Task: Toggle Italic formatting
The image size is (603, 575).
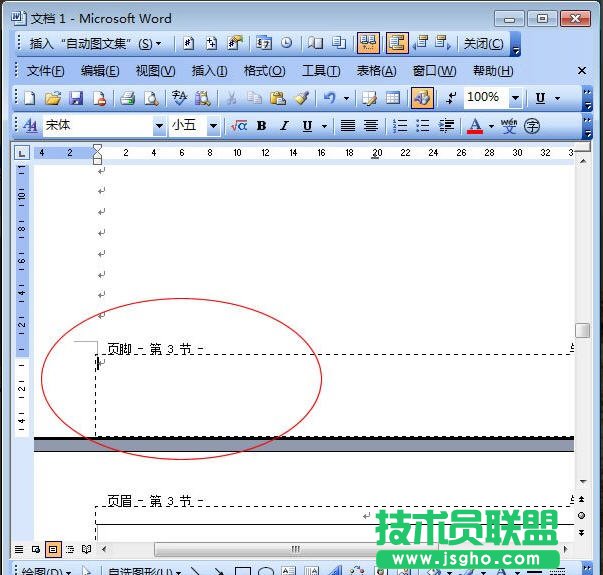Action: coord(284,125)
